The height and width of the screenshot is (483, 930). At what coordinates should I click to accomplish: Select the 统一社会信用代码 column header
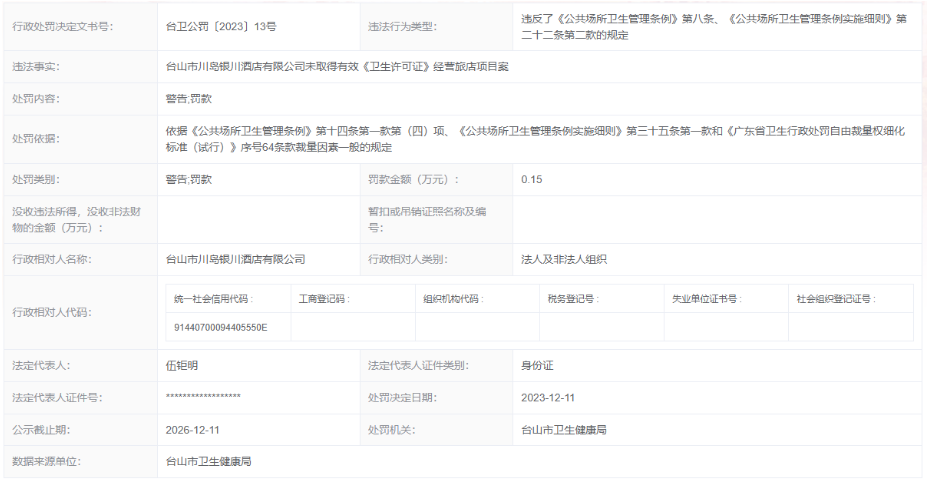(214, 299)
